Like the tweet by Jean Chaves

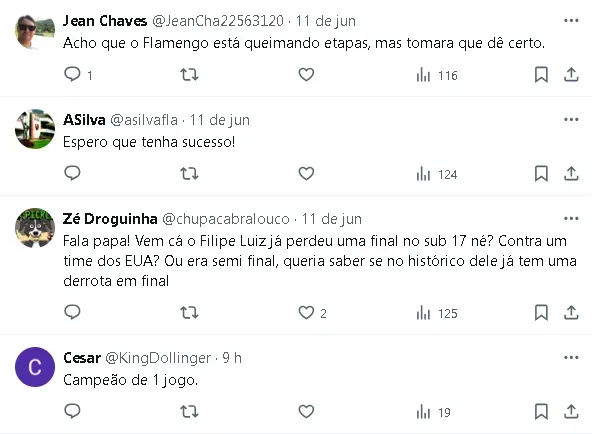(x=306, y=75)
